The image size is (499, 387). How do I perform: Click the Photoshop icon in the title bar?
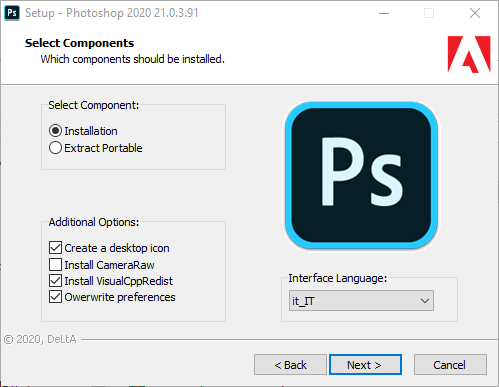12,13
